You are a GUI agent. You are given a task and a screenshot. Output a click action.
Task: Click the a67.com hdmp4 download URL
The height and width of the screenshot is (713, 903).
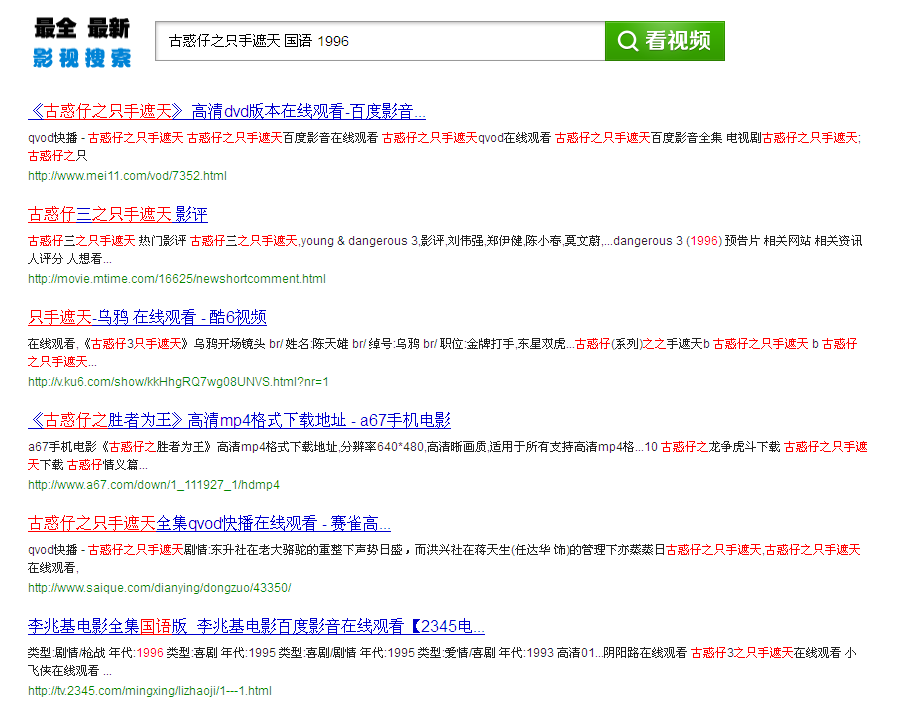click(x=154, y=485)
